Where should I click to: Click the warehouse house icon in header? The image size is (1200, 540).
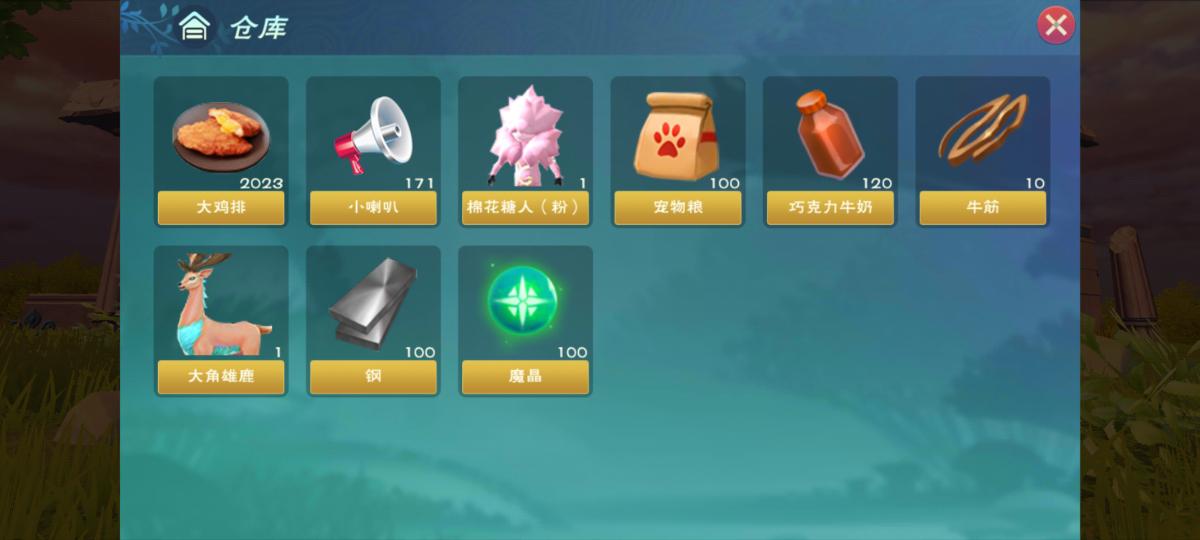[x=194, y=27]
